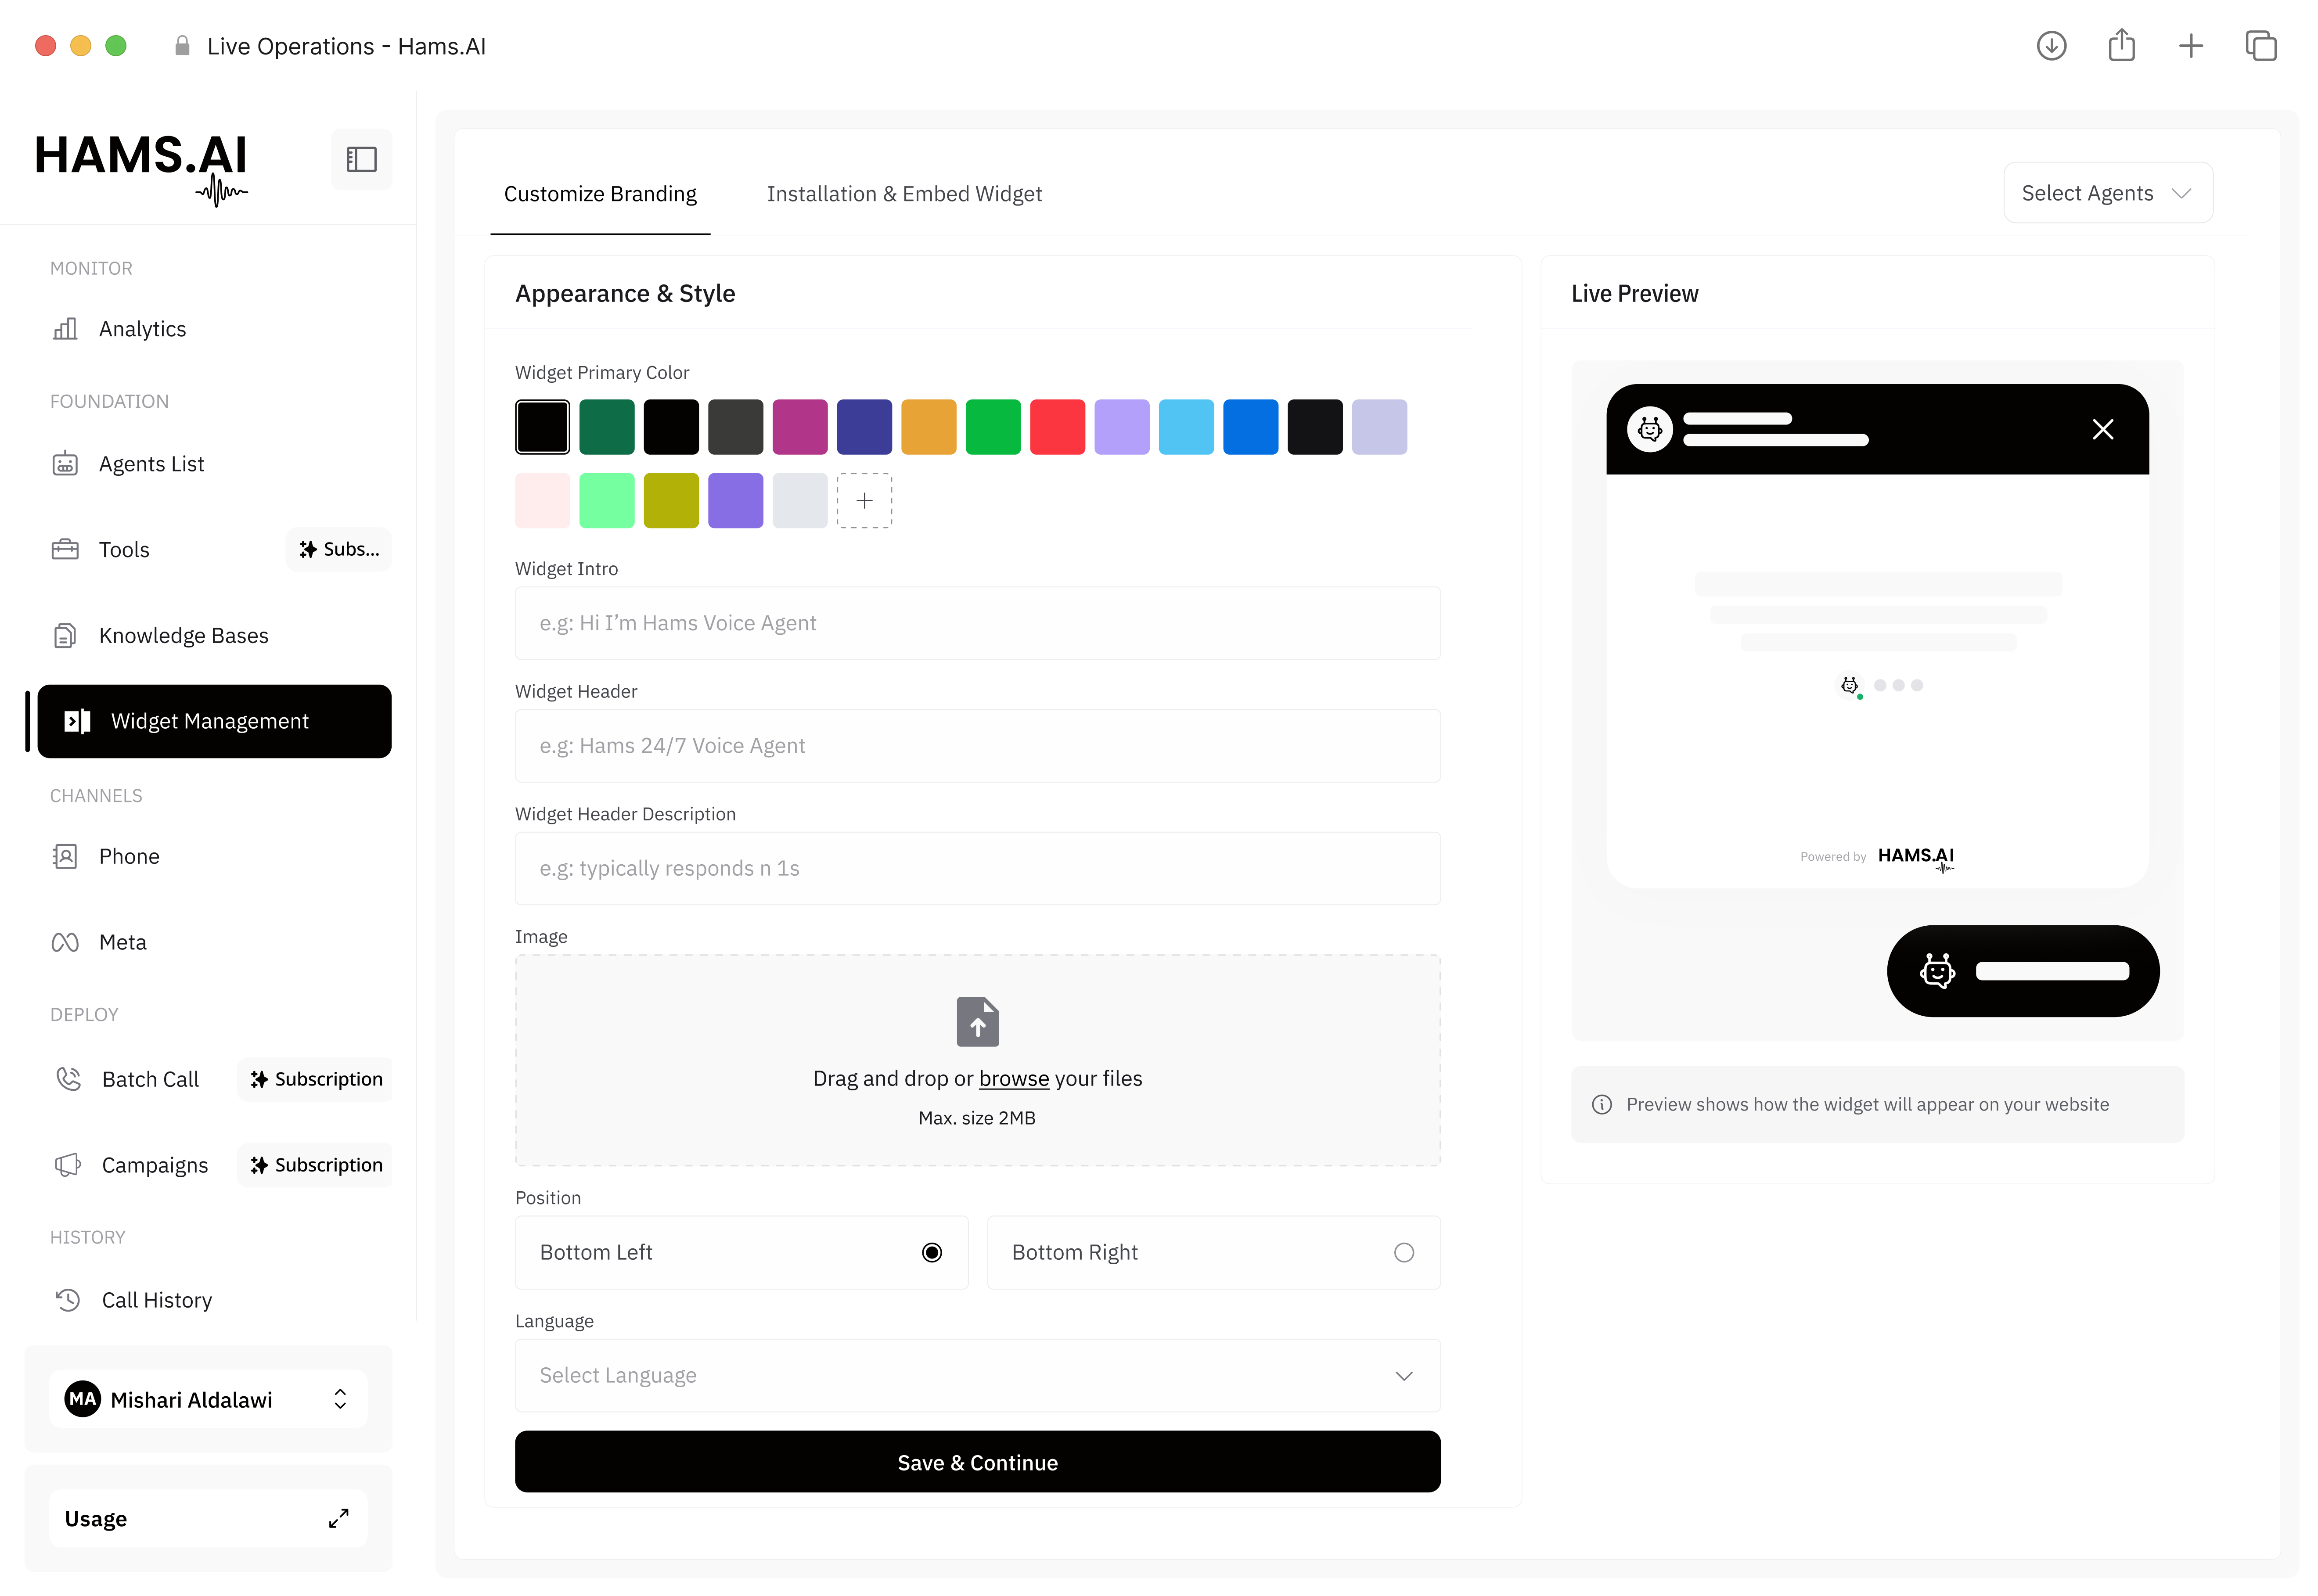Image resolution: width=2318 pixels, height=1596 pixels.
Task: Show all tabs overview icon
Action: coord(2261,46)
